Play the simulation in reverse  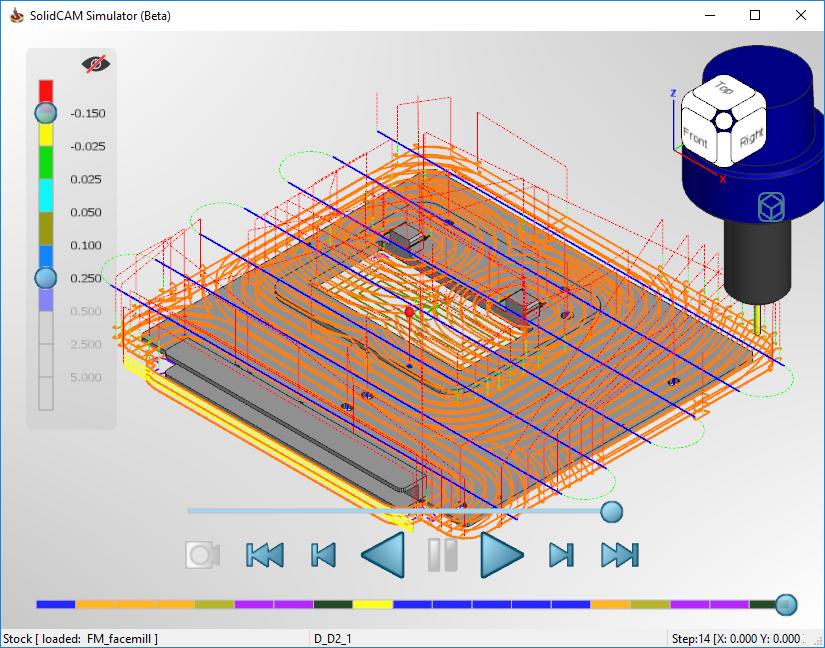(x=384, y=555)
